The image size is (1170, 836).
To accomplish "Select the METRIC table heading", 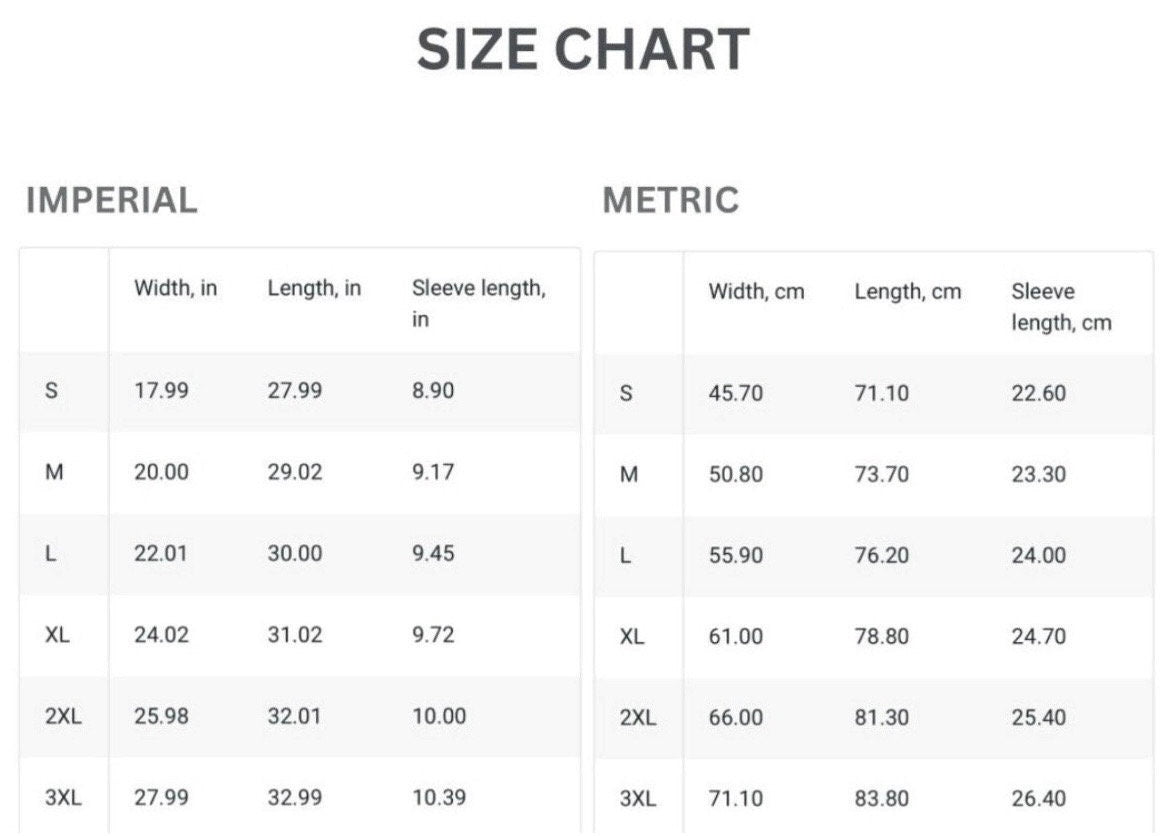I will pyautogui.click(x=670, y=200).
